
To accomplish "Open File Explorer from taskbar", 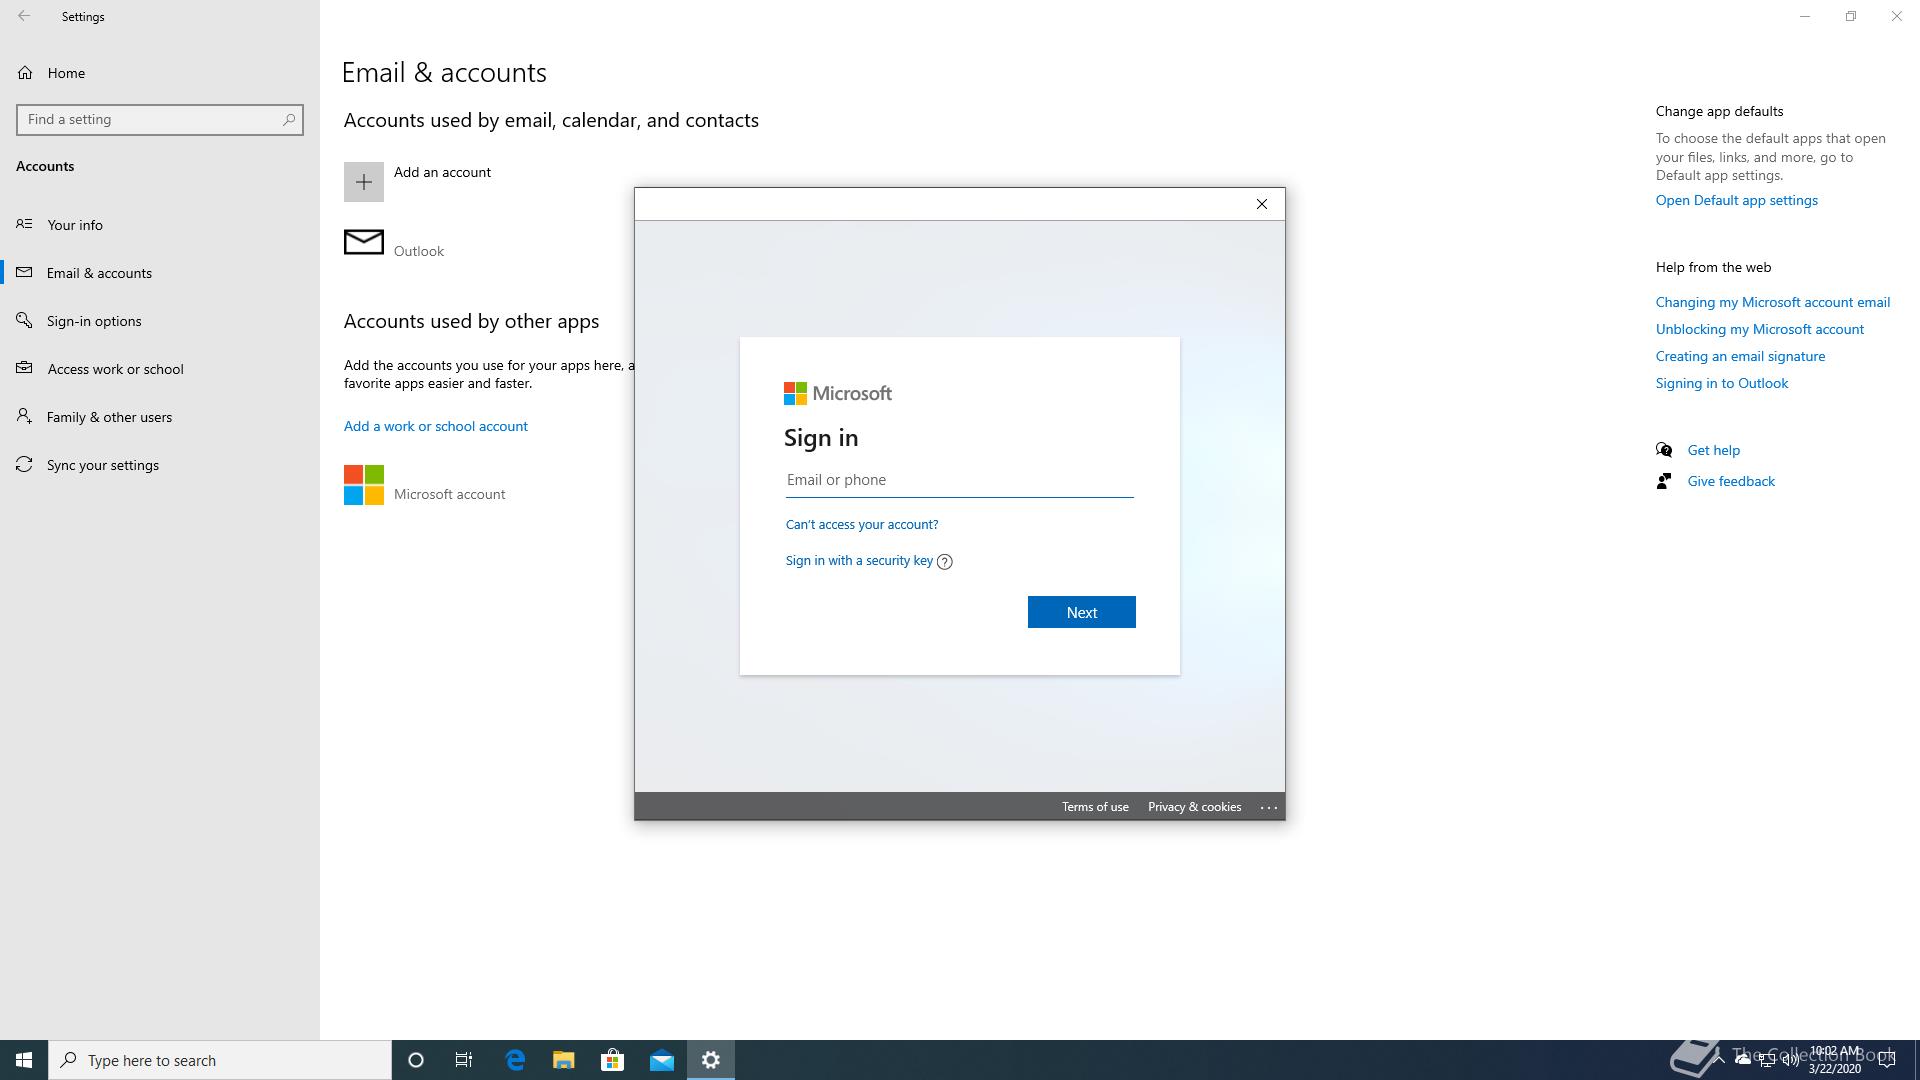I will click(x=564, y=1060).
